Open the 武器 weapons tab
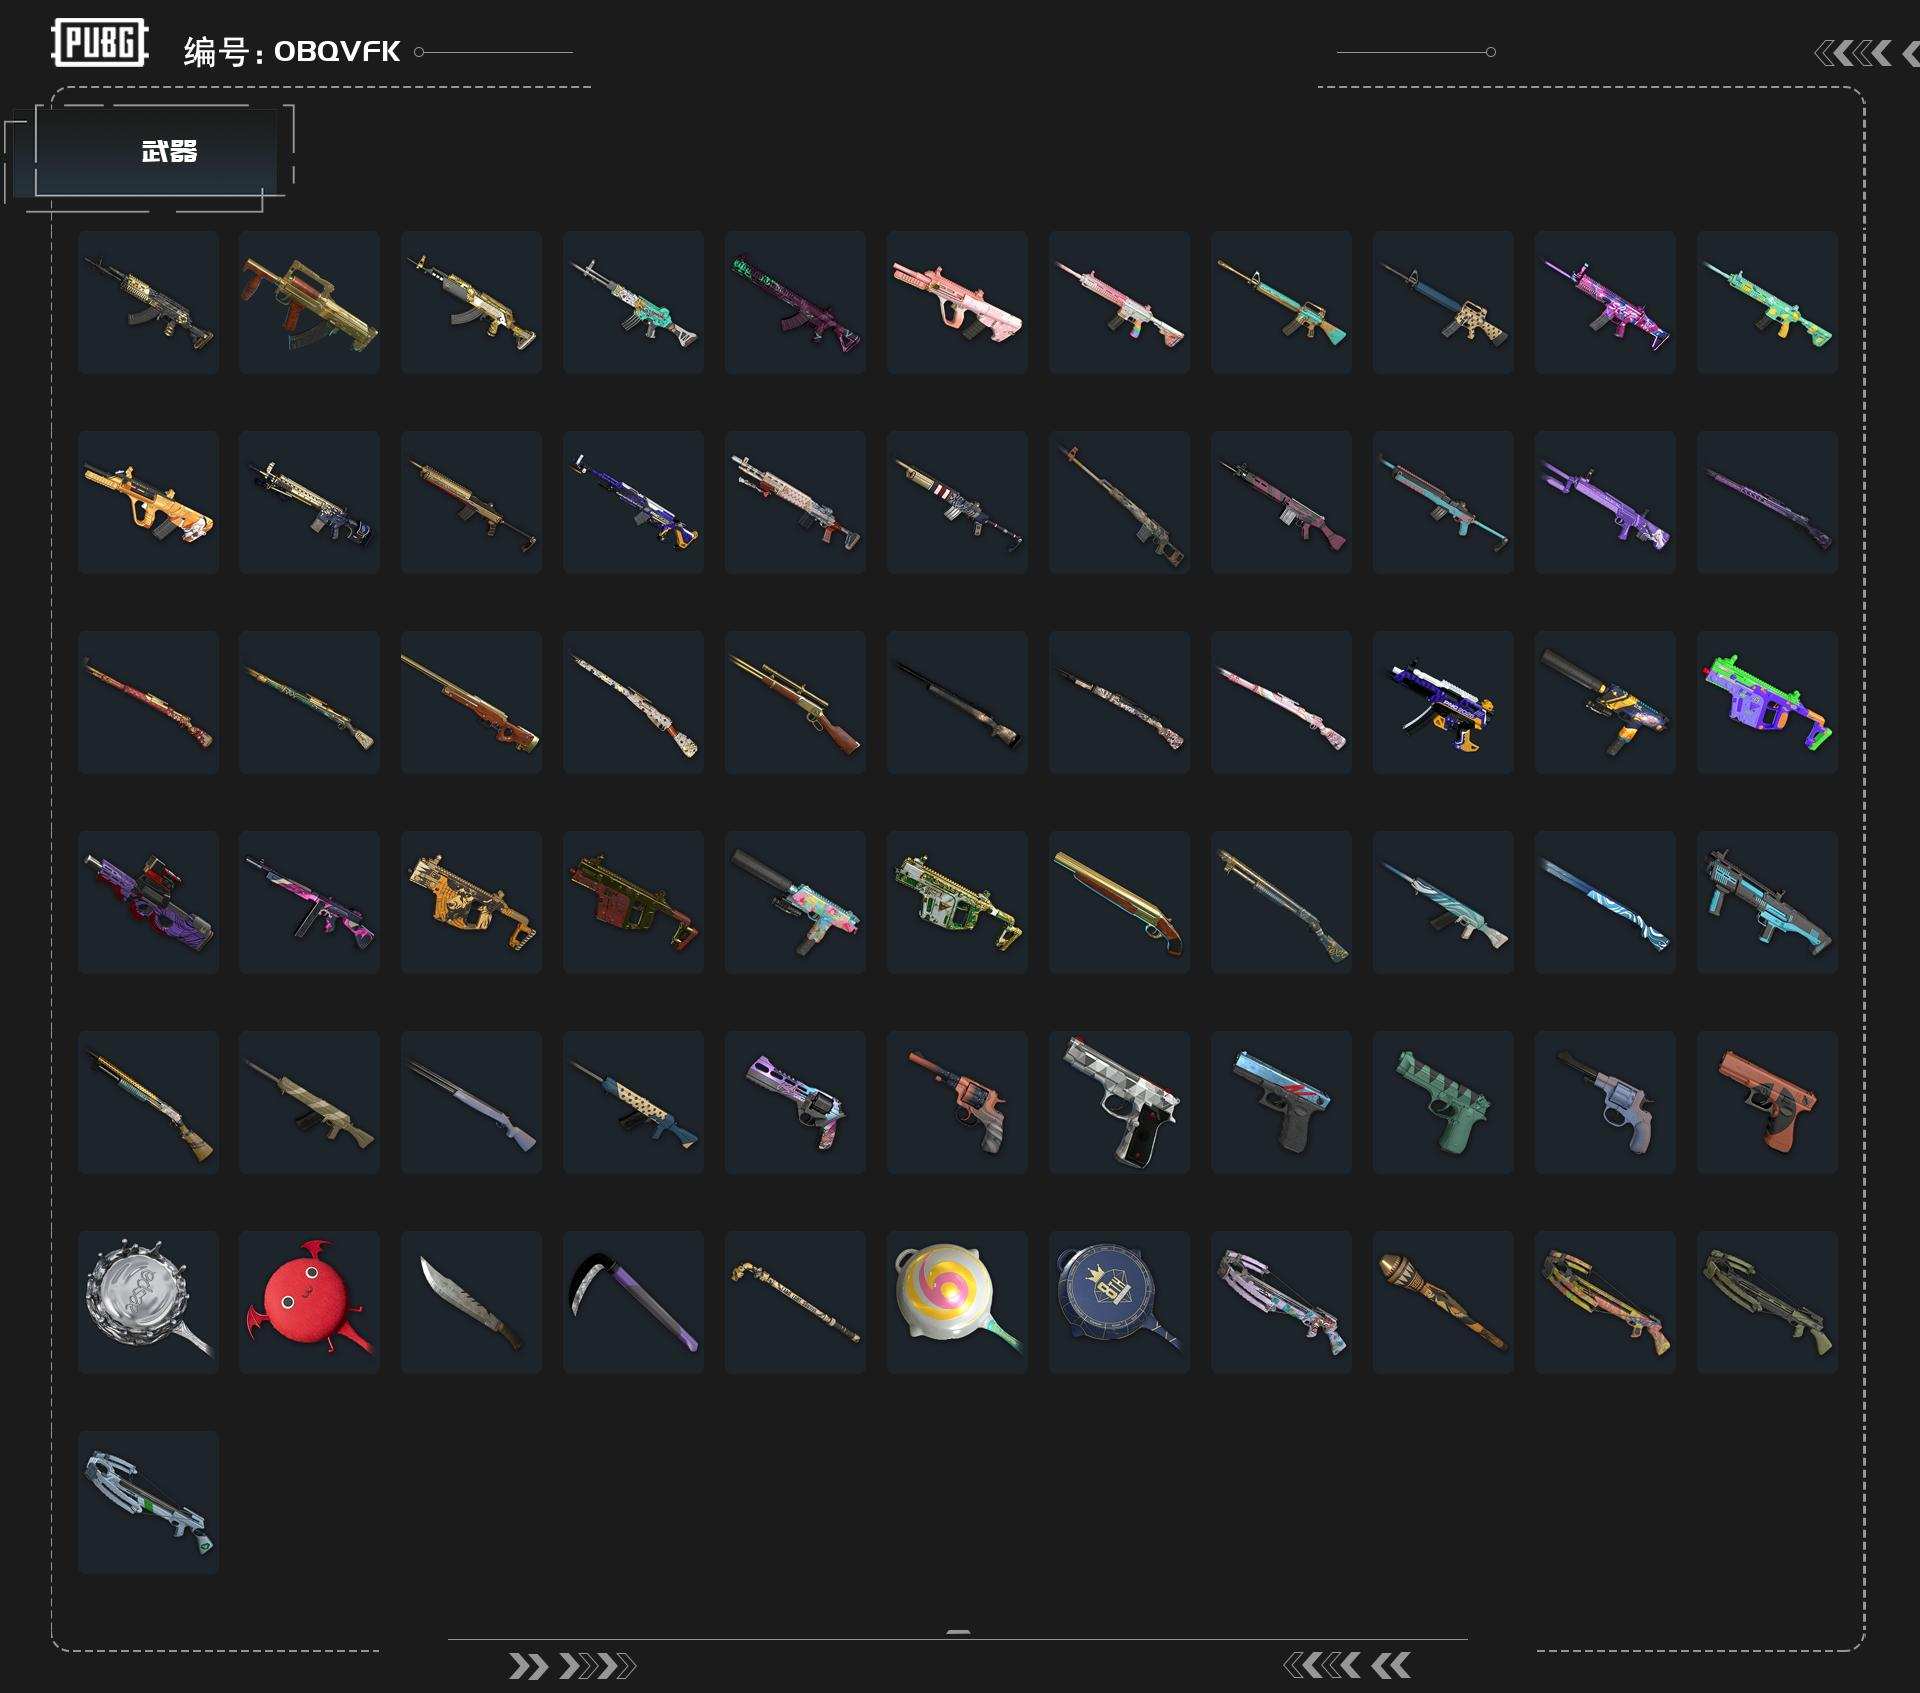This screenshot has width=1920, height=1693. pos(156,151)
